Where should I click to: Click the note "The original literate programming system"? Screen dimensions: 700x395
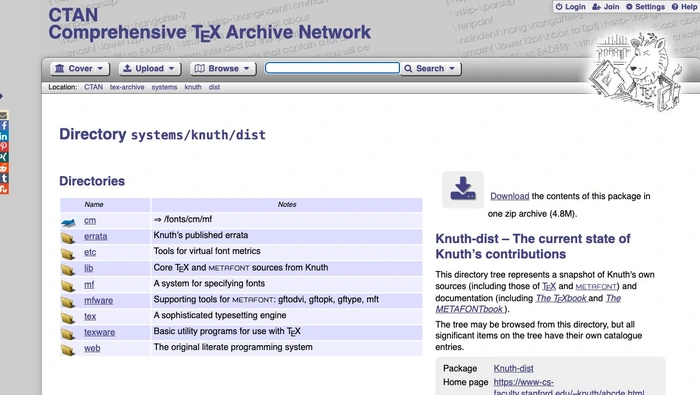(x=233, y=347)
